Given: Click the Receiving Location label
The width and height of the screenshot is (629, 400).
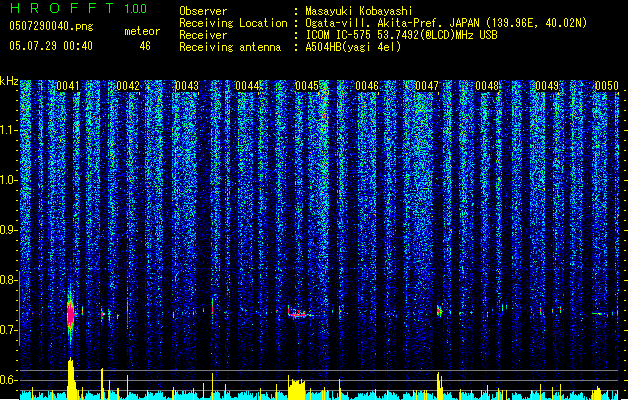Looking at the screenshot, I should click(x=233, y=23).
